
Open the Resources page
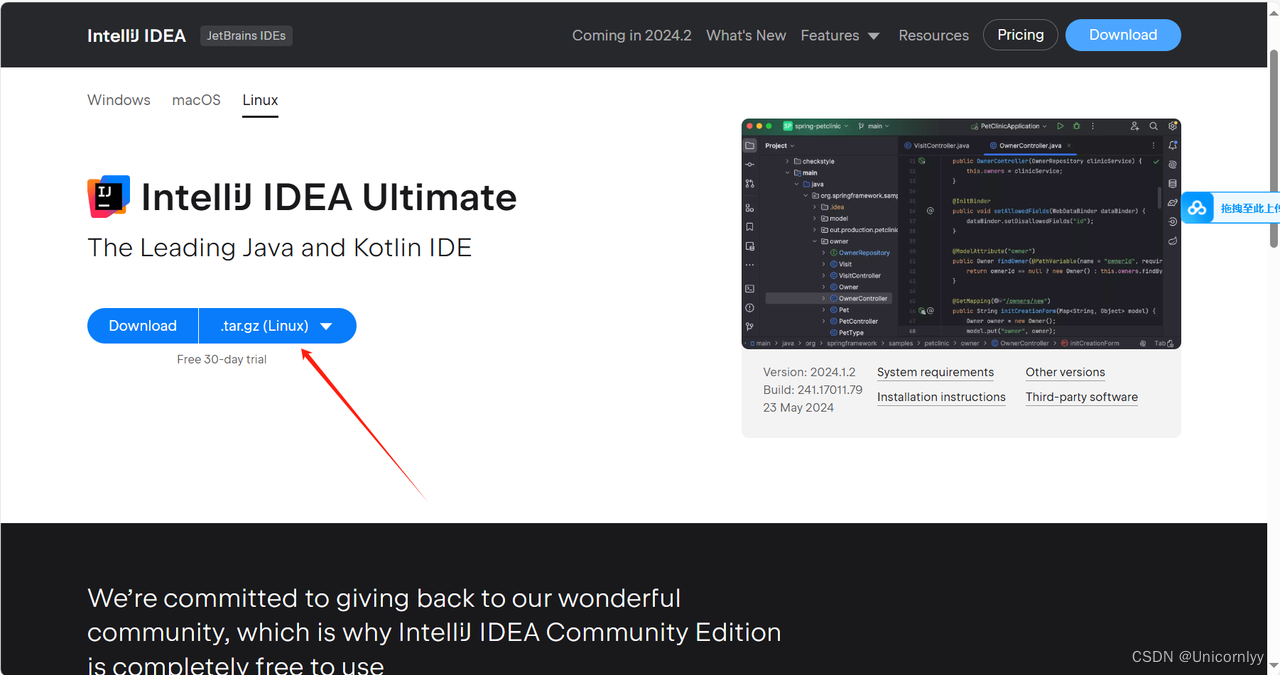[x=934, y=35]
